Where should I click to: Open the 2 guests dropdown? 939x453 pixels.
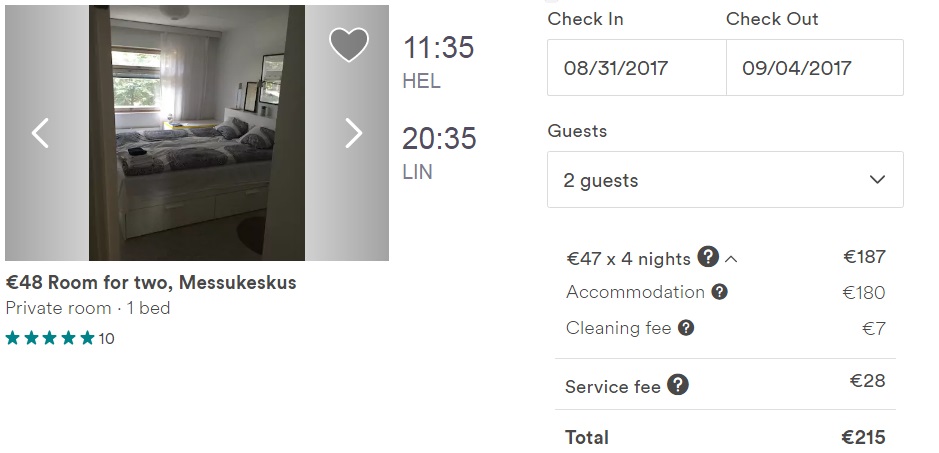[x=725, y=180]
